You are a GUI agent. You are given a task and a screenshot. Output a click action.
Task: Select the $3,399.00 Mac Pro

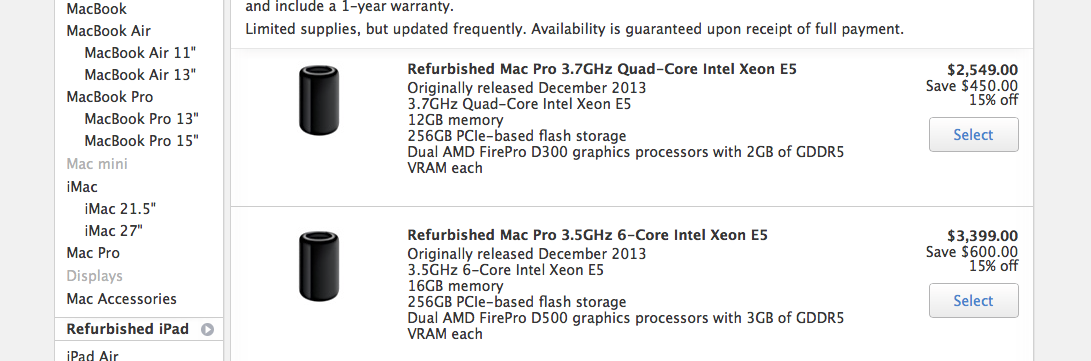[973, 300]
